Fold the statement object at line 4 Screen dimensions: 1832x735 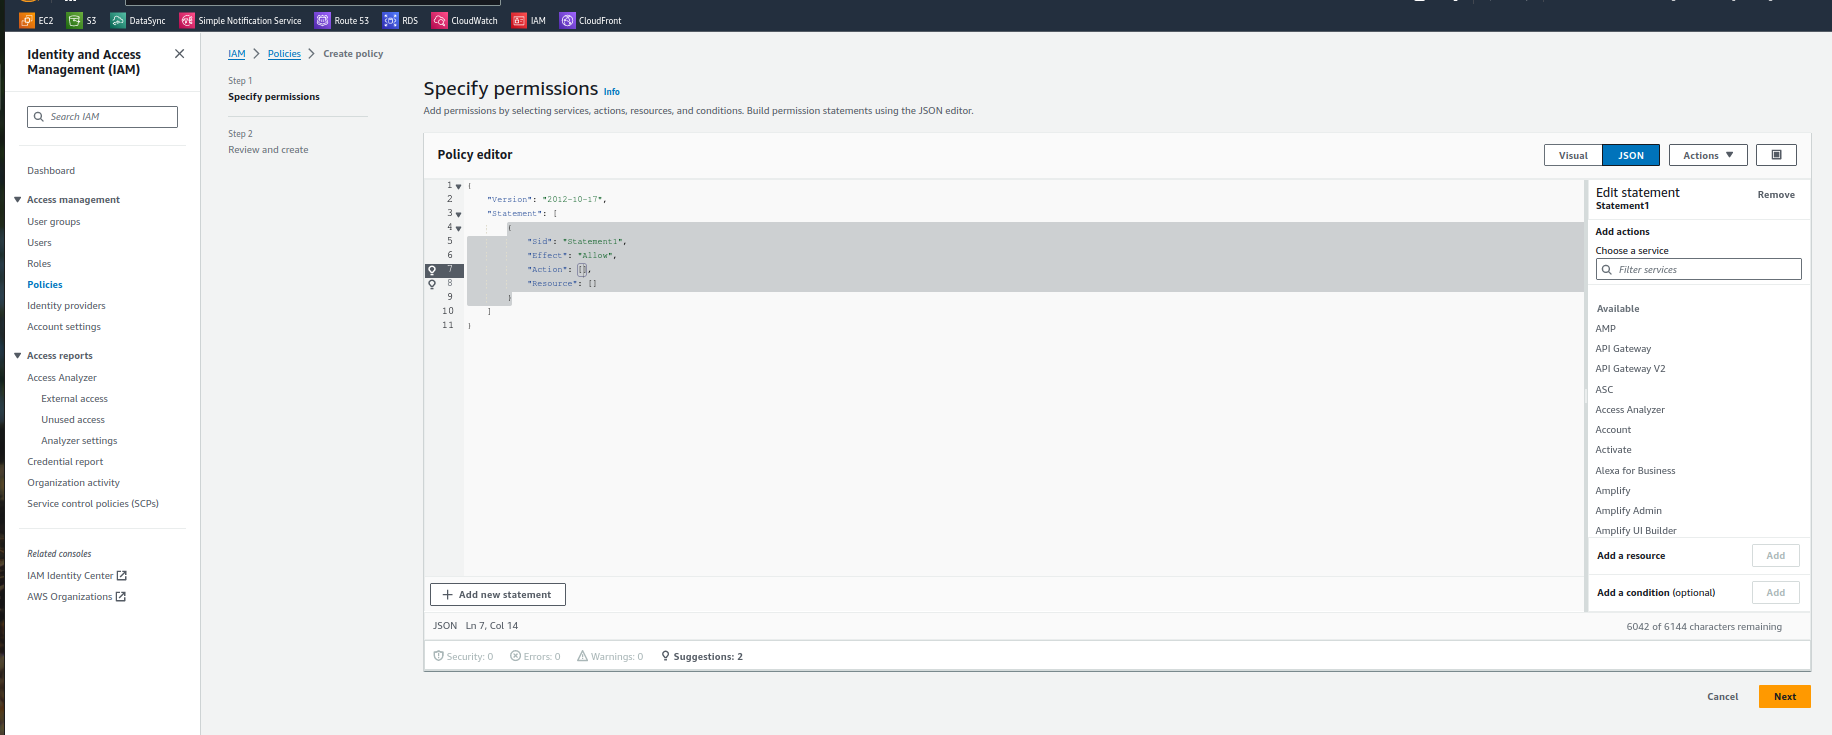(x=459, y=229)
